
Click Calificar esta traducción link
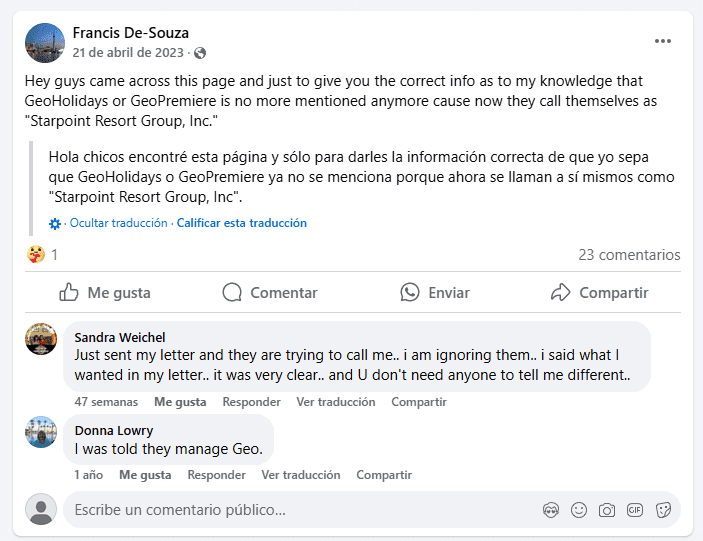click(x=242, y=223)
